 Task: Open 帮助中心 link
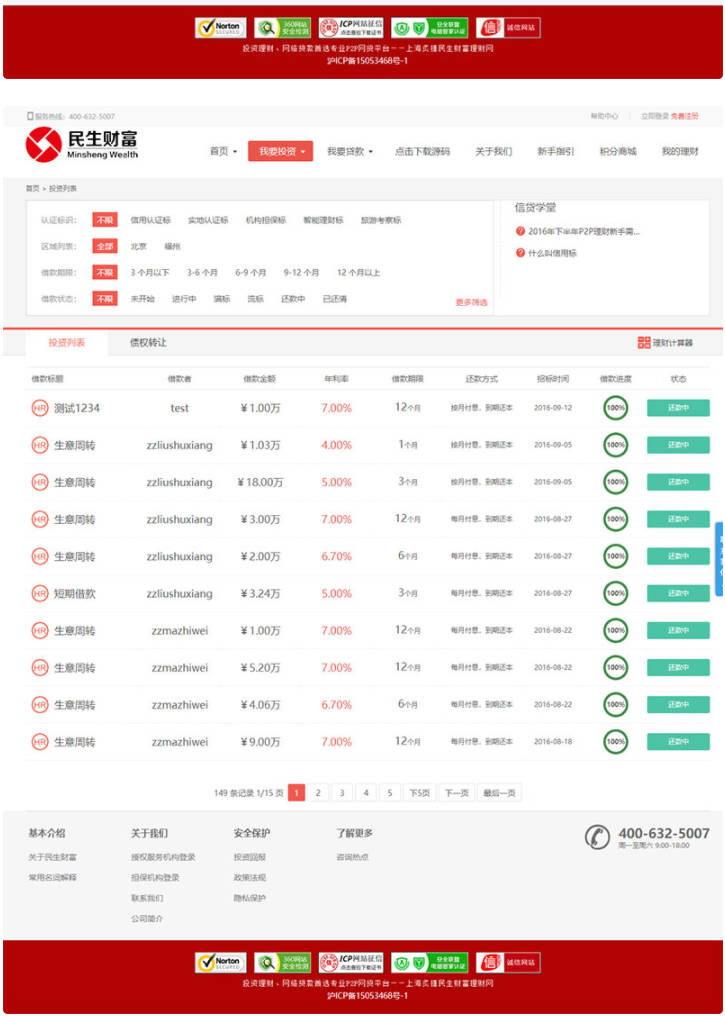click(604, 116)
